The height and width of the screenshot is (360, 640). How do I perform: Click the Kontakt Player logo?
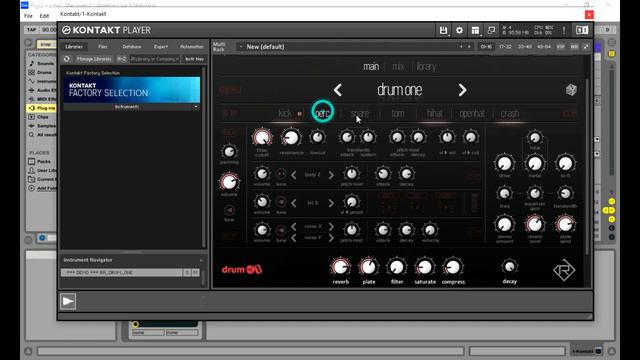click(106, 30)
